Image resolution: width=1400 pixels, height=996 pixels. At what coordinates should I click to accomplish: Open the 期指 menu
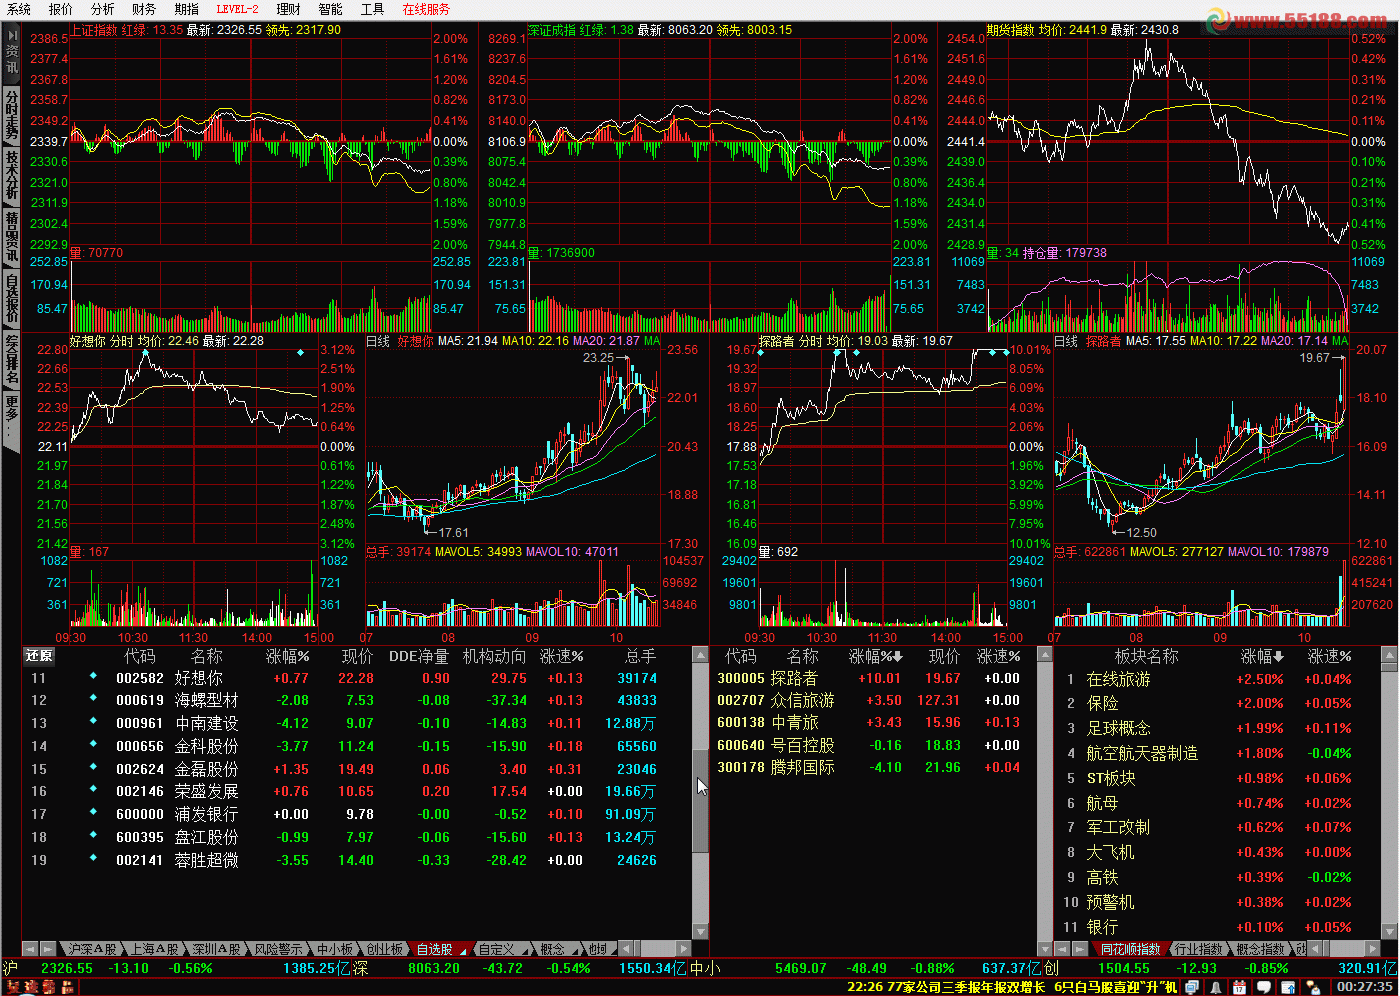pos(187,9)
